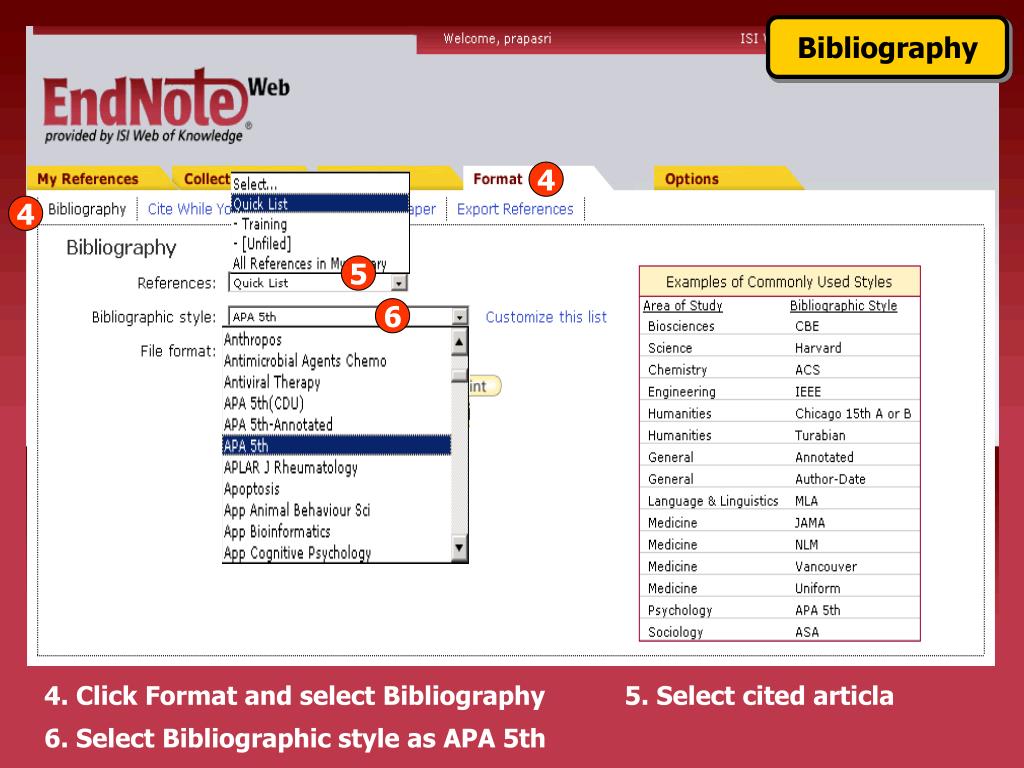1024x768 pixels.
Task: Open the Options tab
Action: [x=692, y=178]
